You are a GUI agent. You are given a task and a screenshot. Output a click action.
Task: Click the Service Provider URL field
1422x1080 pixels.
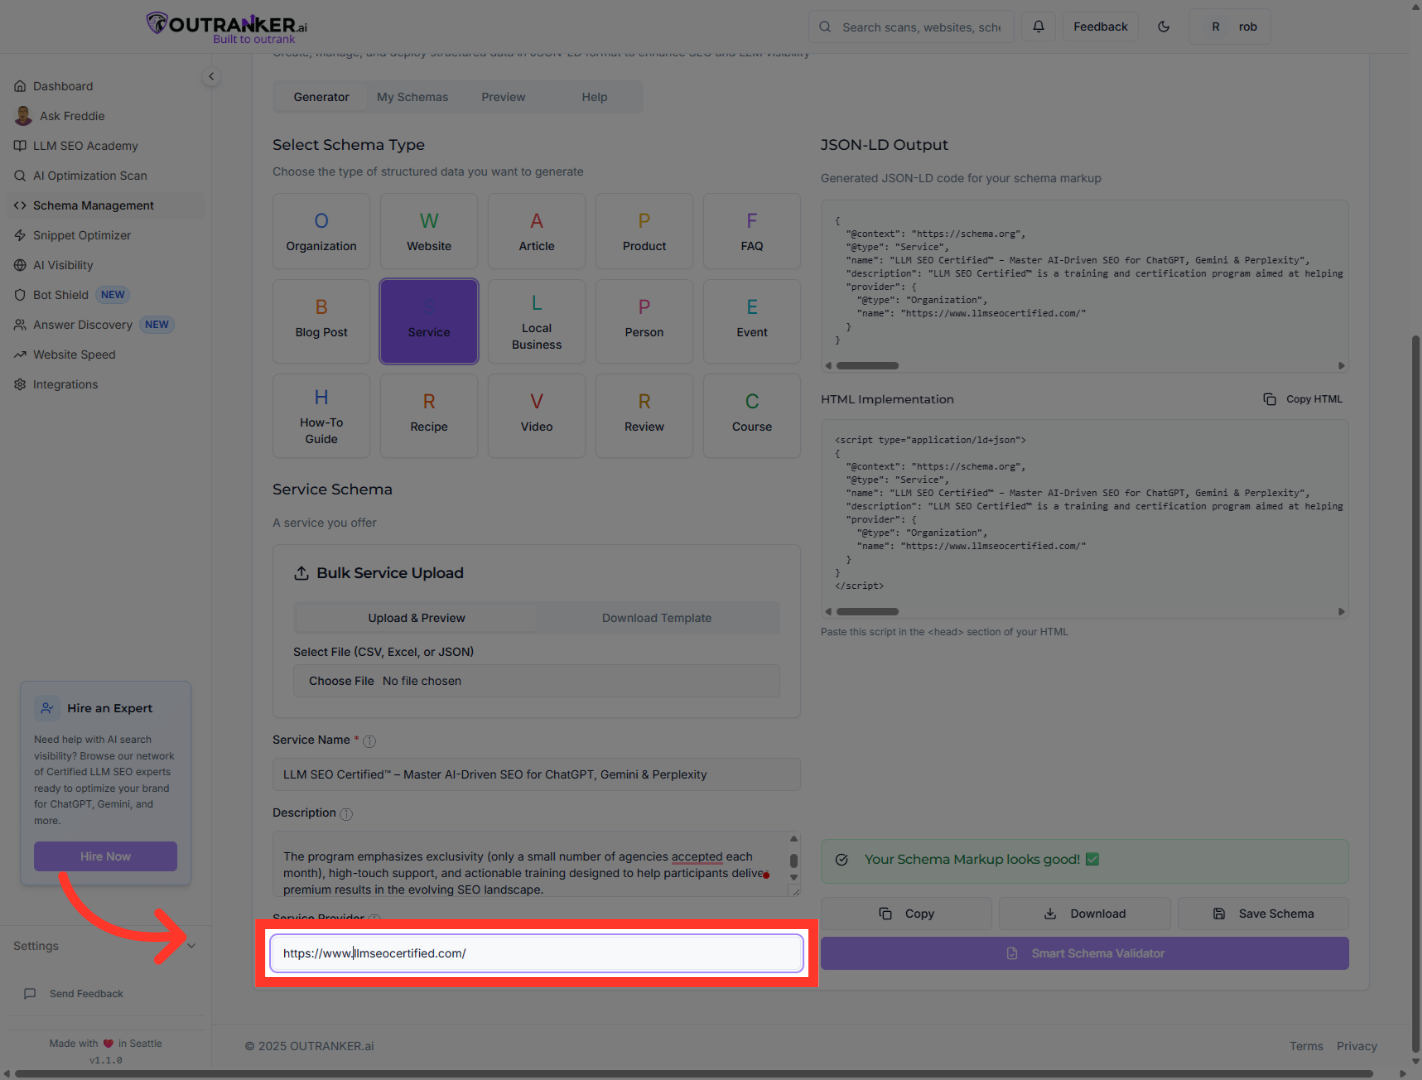point(536,954)
